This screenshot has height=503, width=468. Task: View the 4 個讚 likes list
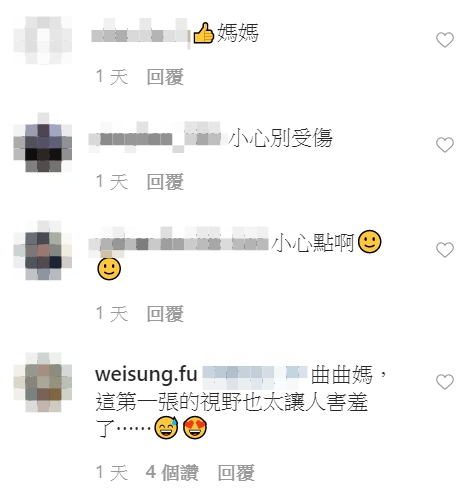coord(172,473)
